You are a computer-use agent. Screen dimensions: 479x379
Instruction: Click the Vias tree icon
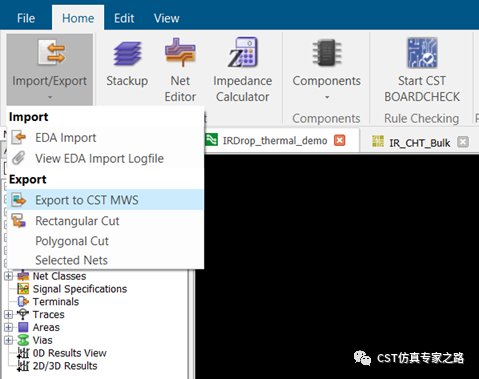pos(23,340)
